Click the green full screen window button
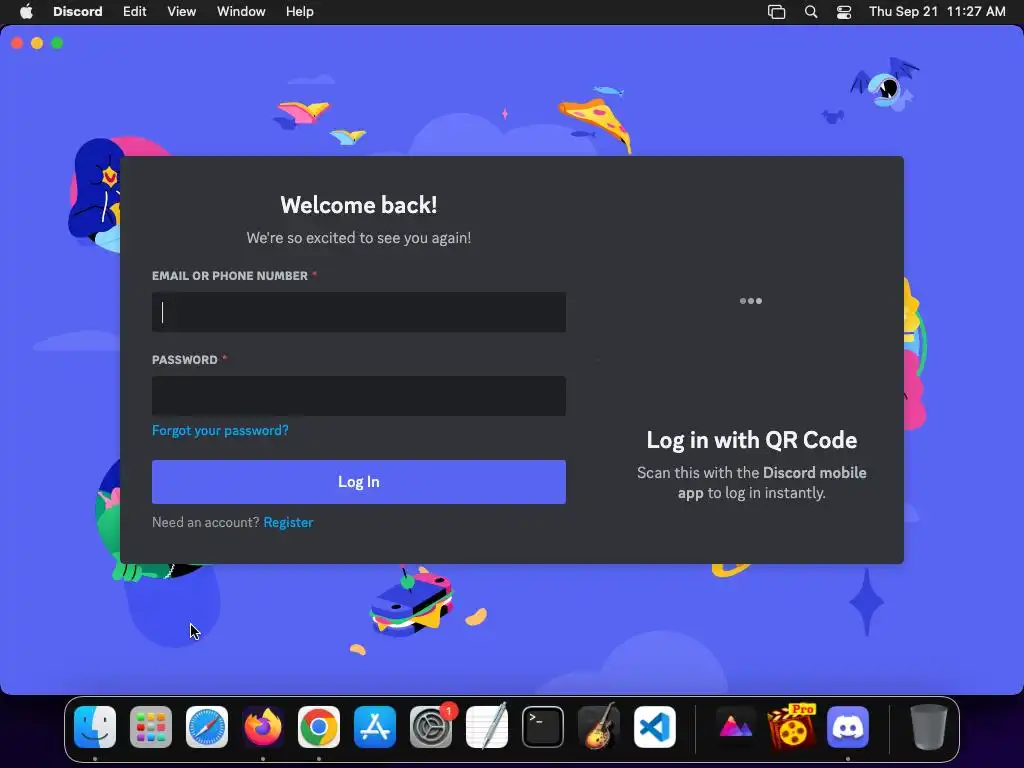Screen dimensions: 1024x768 [x=57, y=43]
